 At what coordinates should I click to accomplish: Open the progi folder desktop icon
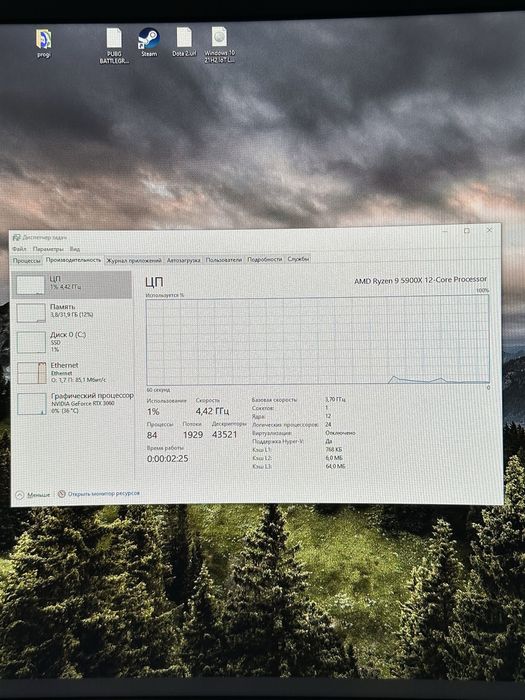(x=44, y=43)
